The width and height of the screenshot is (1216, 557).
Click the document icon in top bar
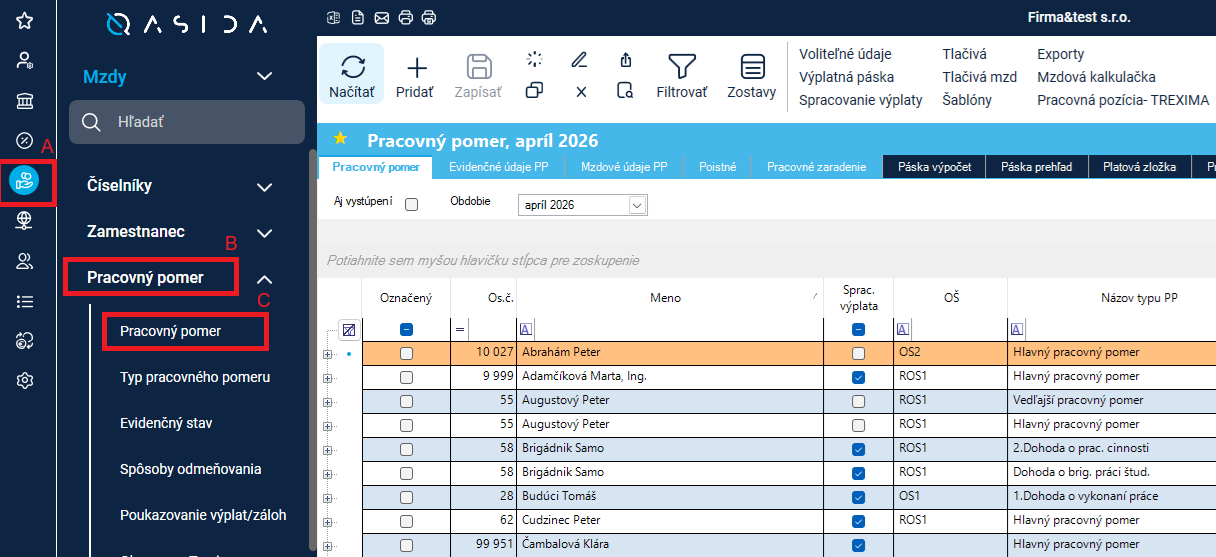tap(358, 17)
